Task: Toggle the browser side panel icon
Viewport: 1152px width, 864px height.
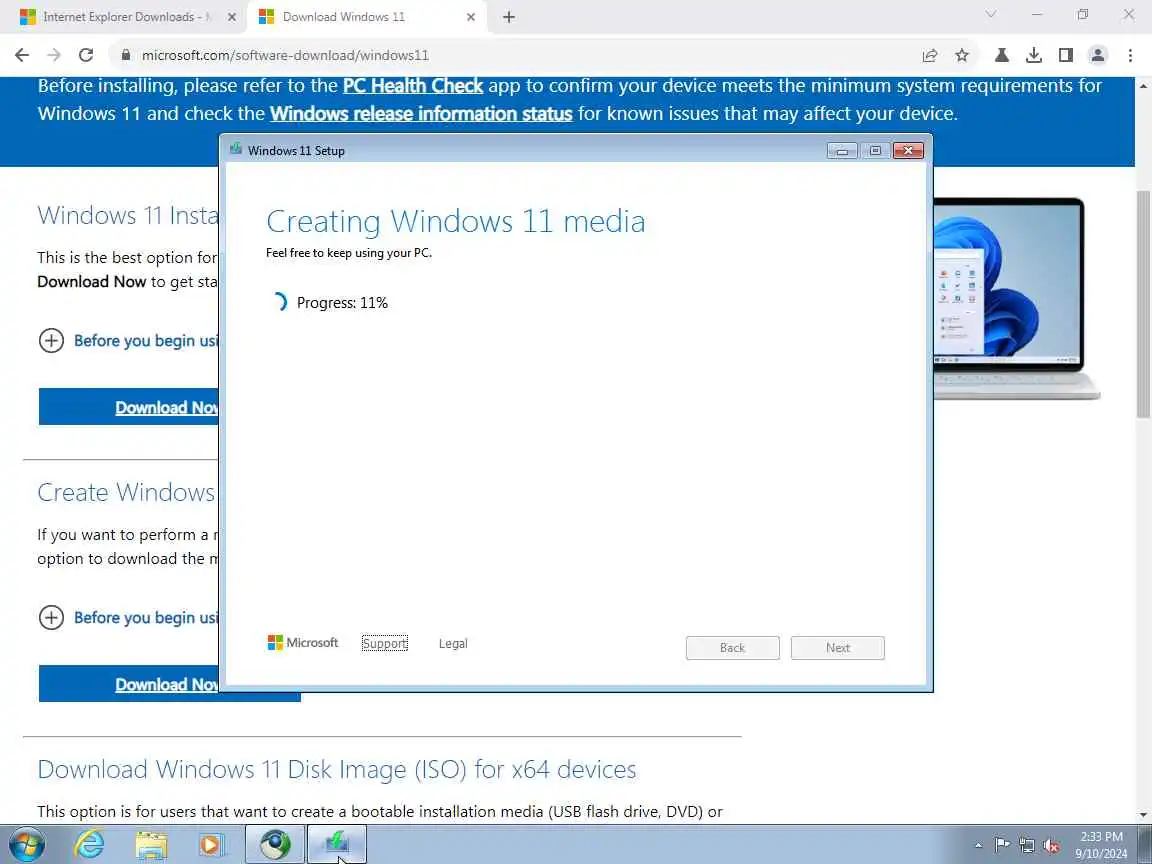Action: 1066,55
